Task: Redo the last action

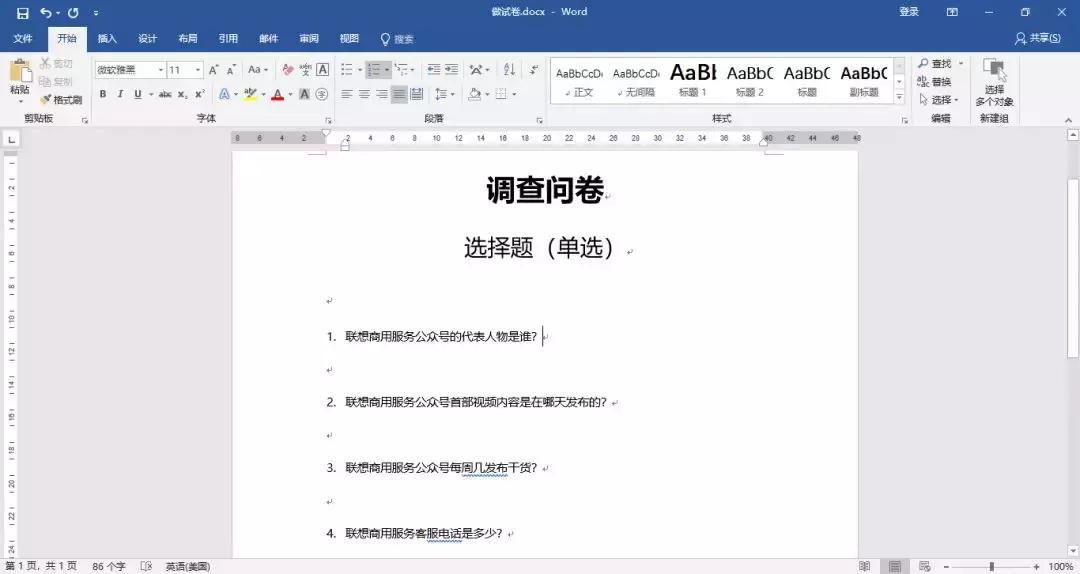Action: click(x=73, y=12)
